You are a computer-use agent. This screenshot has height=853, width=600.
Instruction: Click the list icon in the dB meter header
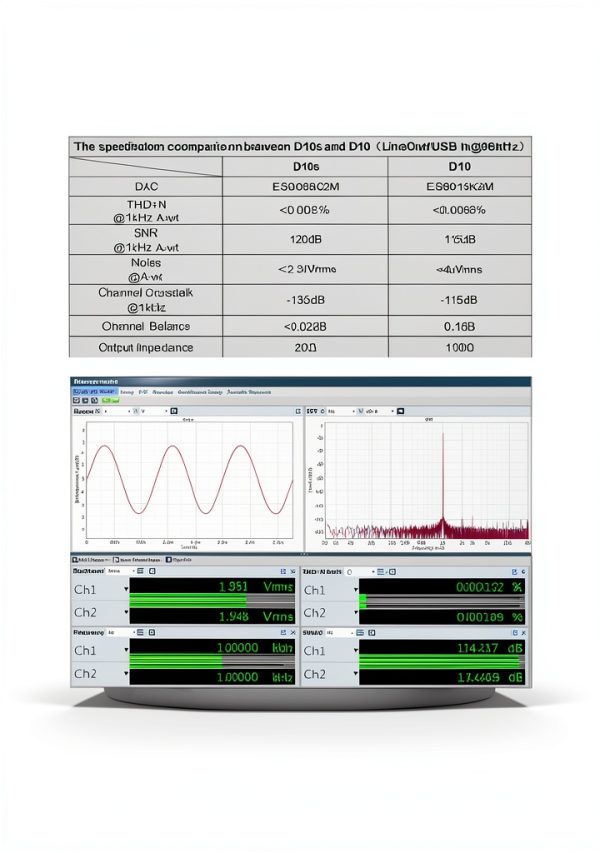point(360,633)
